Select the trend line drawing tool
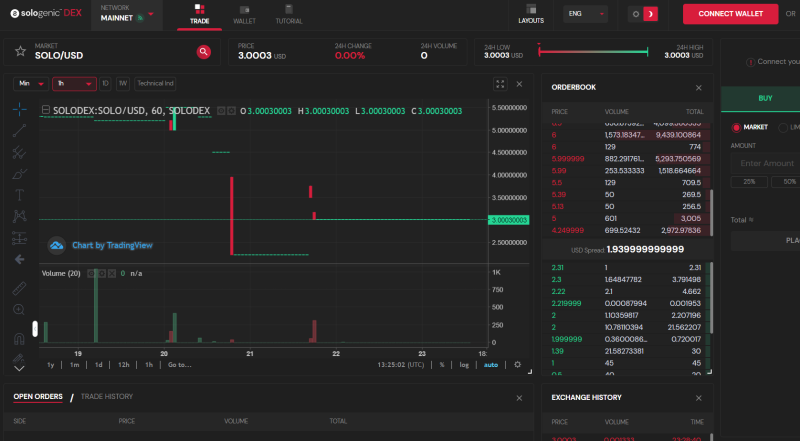Viewport: 800px width, 441px height. pyautogui.click(x=19, y=130)
